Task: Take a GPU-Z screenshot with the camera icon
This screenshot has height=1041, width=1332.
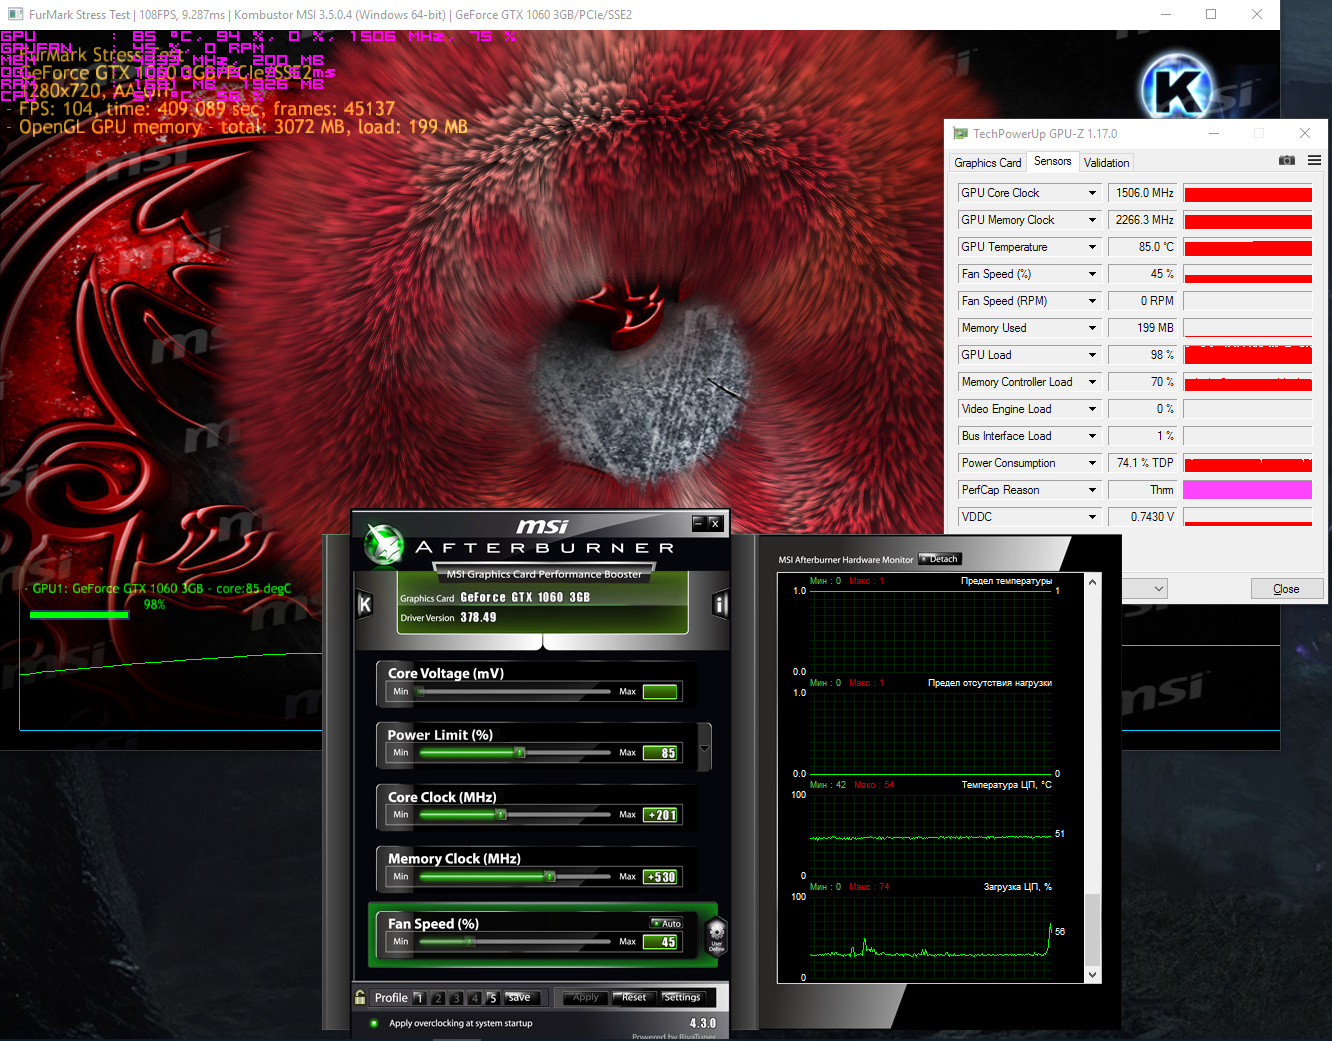Action: click(1287, 160)
